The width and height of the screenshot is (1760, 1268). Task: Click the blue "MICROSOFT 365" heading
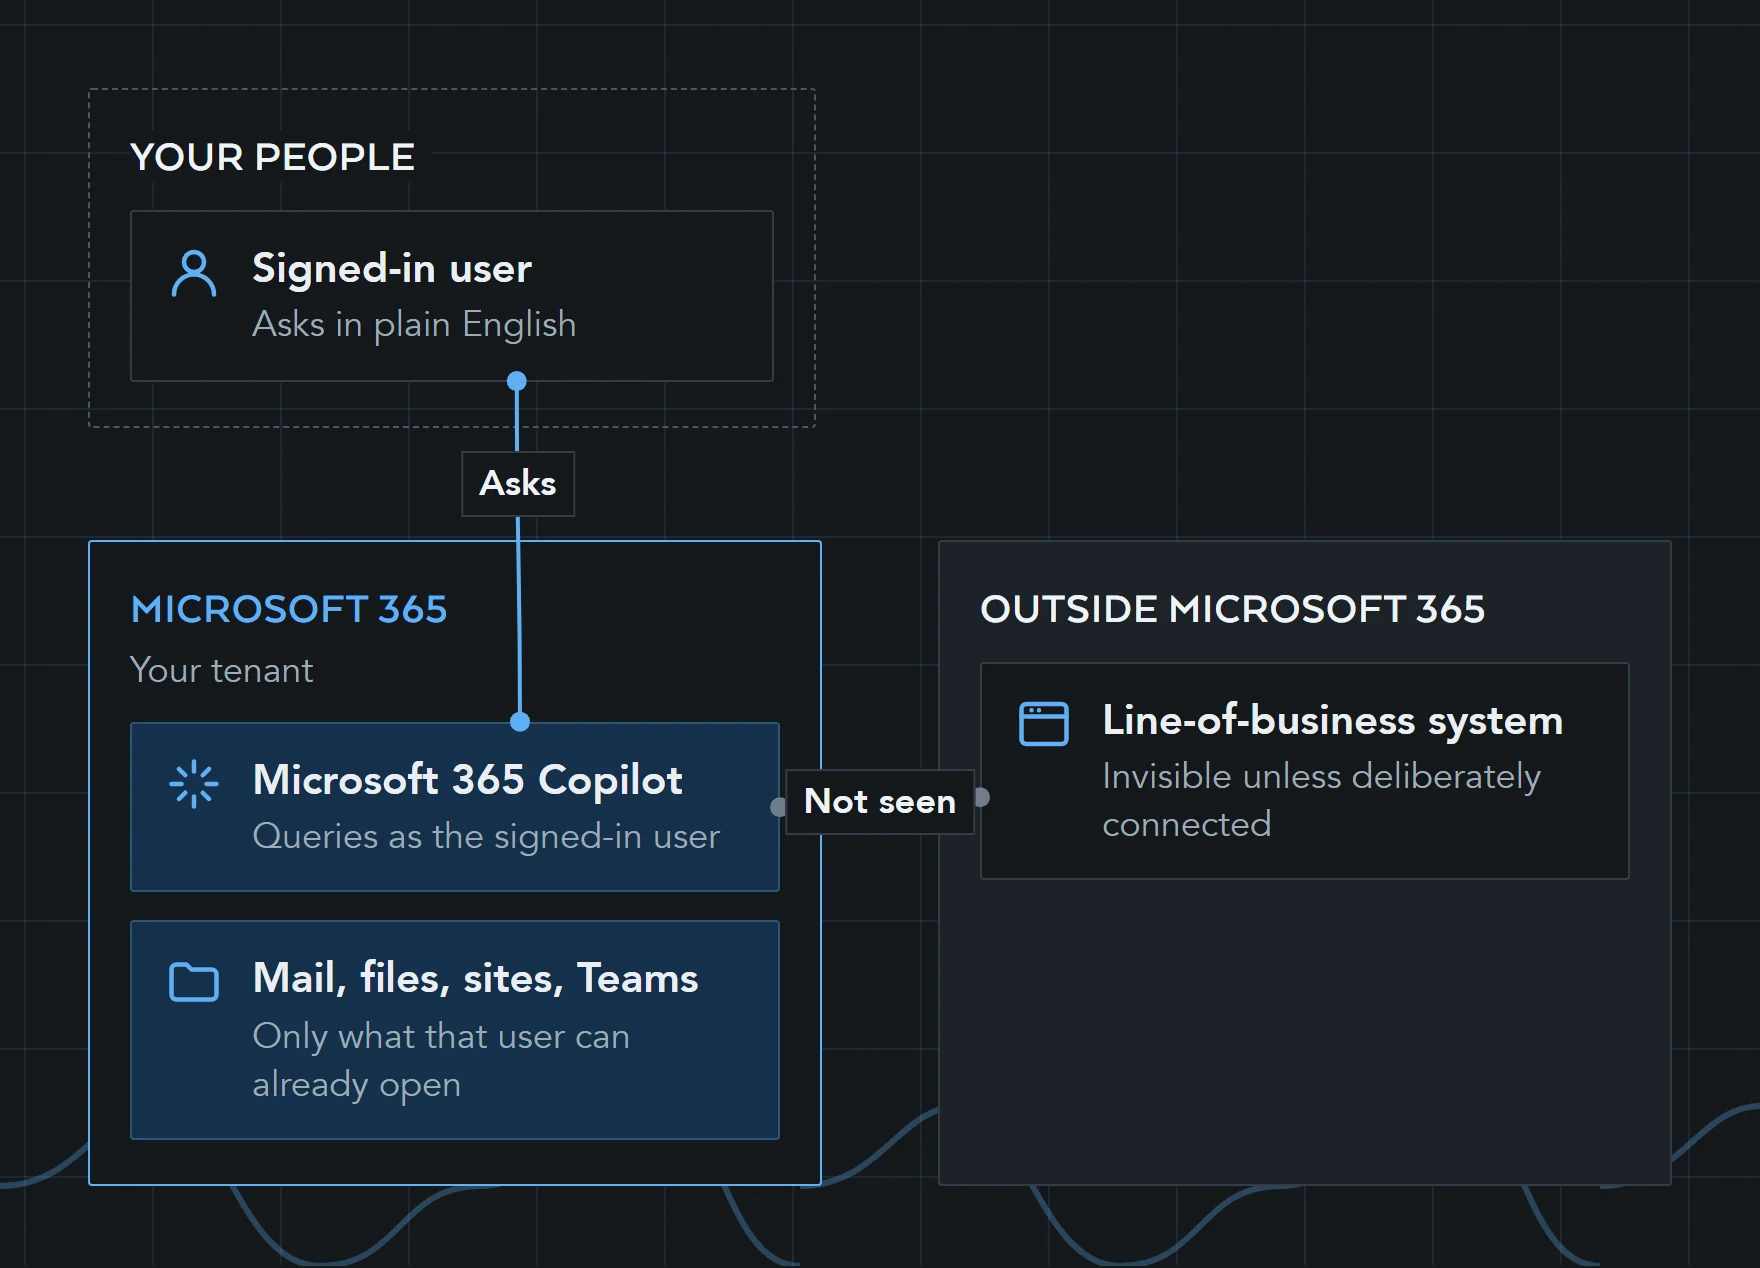pos(289,609)
